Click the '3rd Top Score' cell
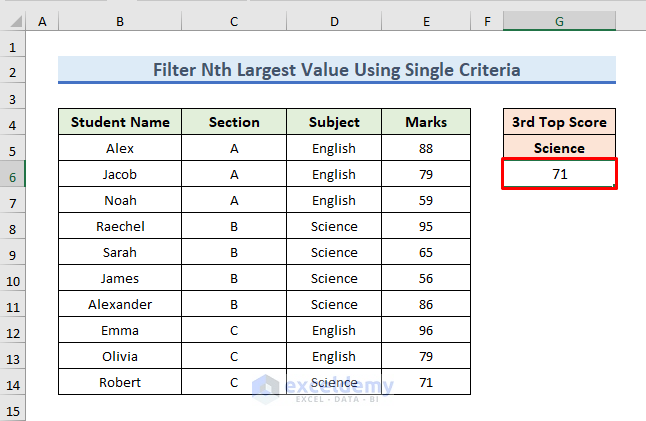This screenshot has width=646, height=421. pos(559,123)
